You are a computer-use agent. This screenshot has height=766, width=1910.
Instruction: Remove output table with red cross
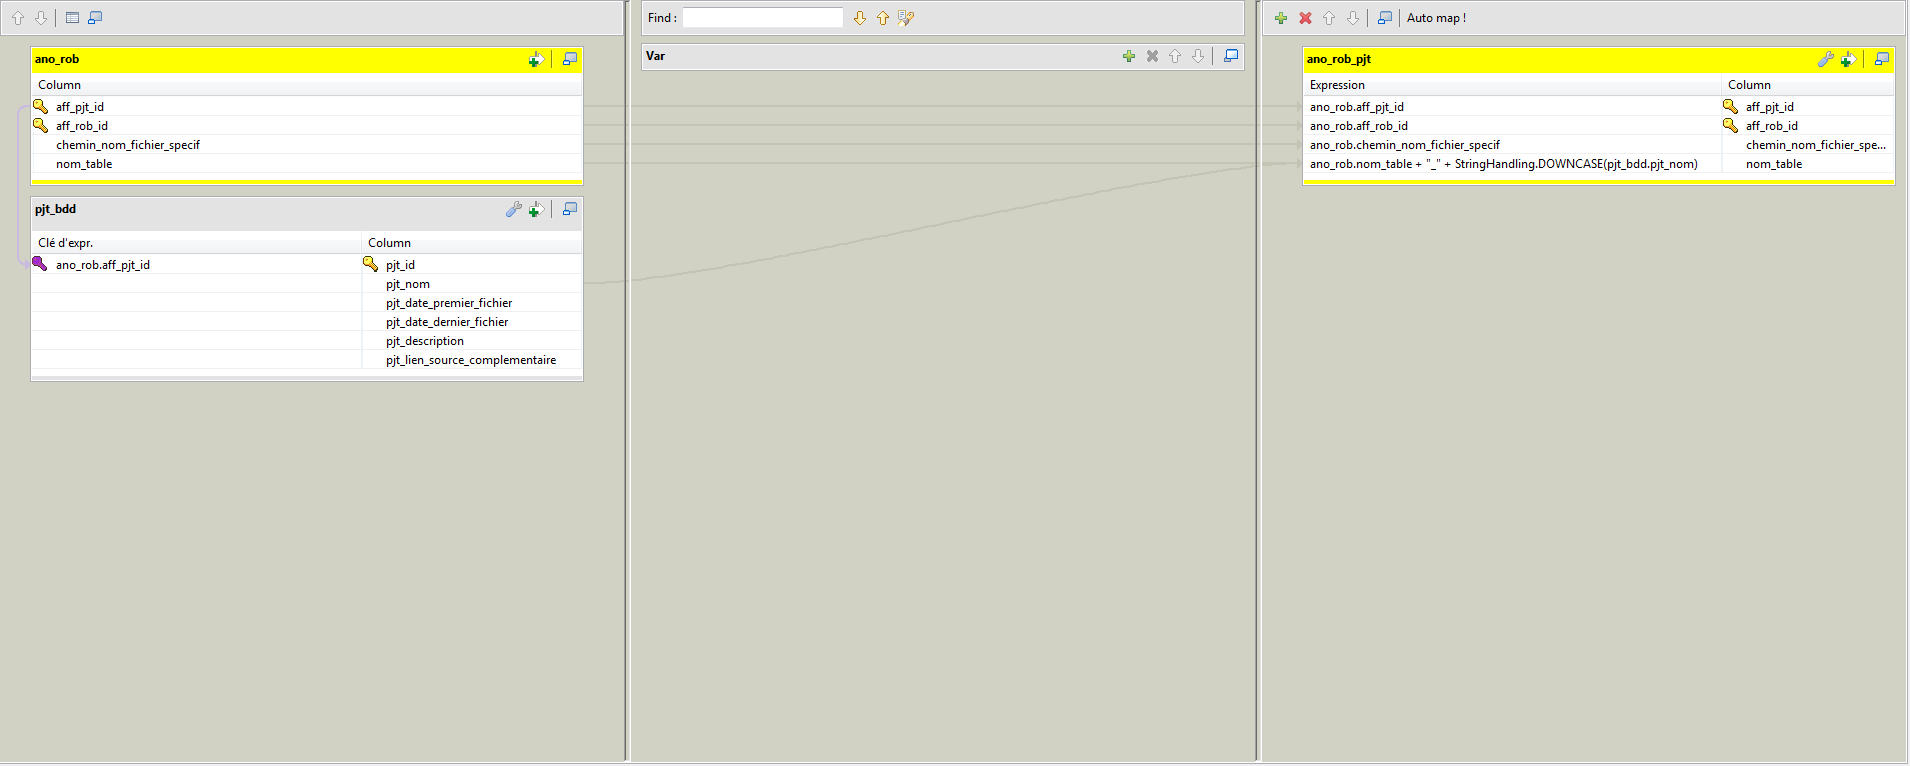click(x=1305, y=18)
